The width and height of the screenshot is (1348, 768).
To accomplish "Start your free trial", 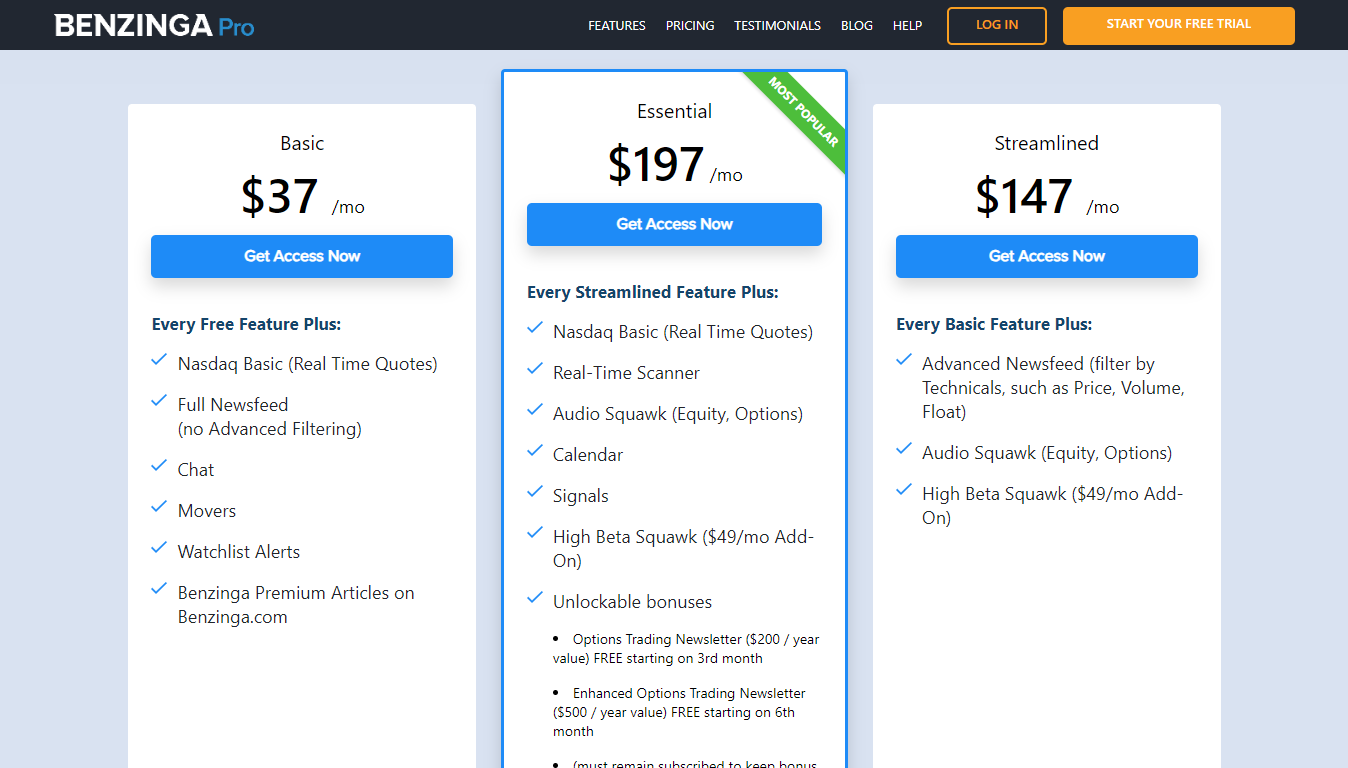I will tap(1178, 25).
